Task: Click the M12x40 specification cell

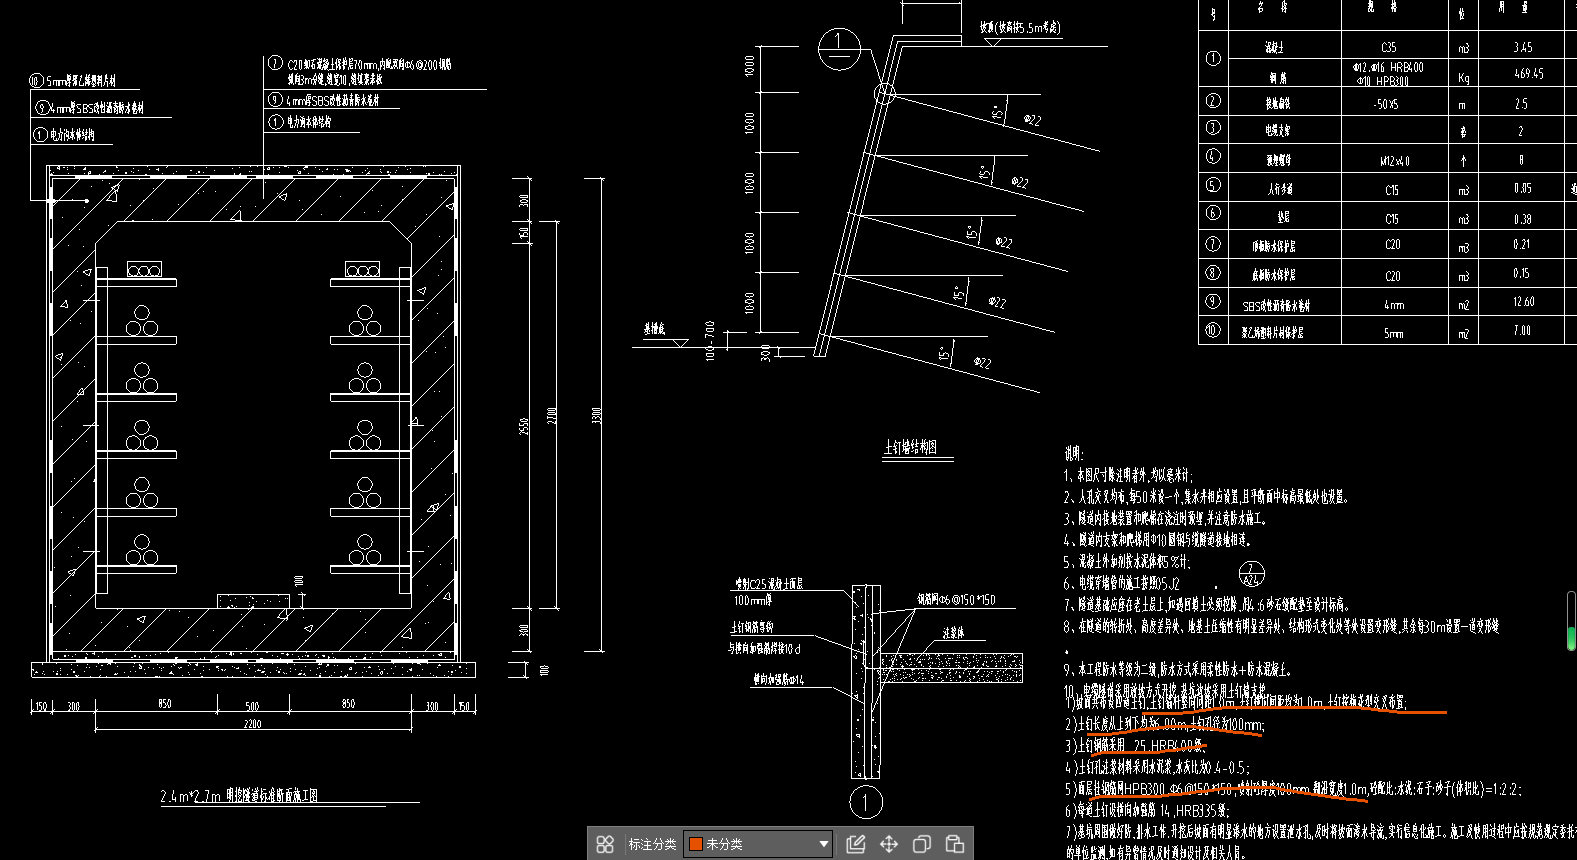Action: (1393, 160)
